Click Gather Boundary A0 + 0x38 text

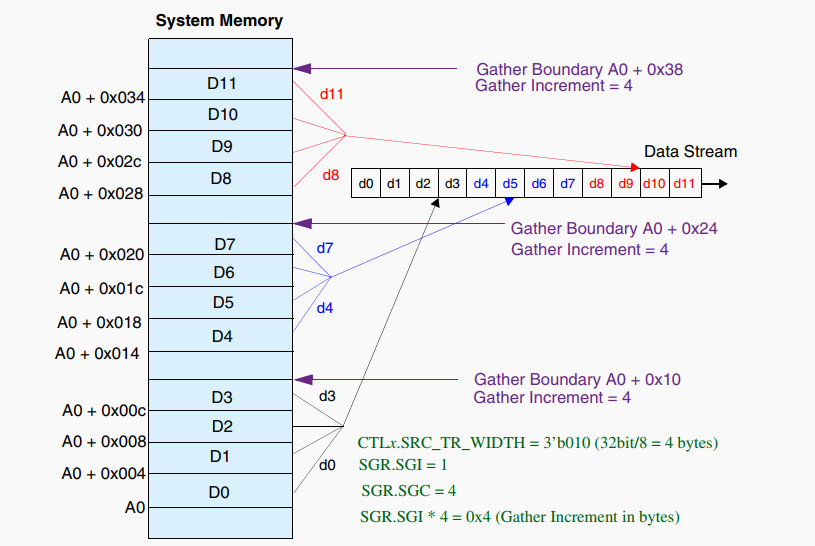[x=580, y=70]
